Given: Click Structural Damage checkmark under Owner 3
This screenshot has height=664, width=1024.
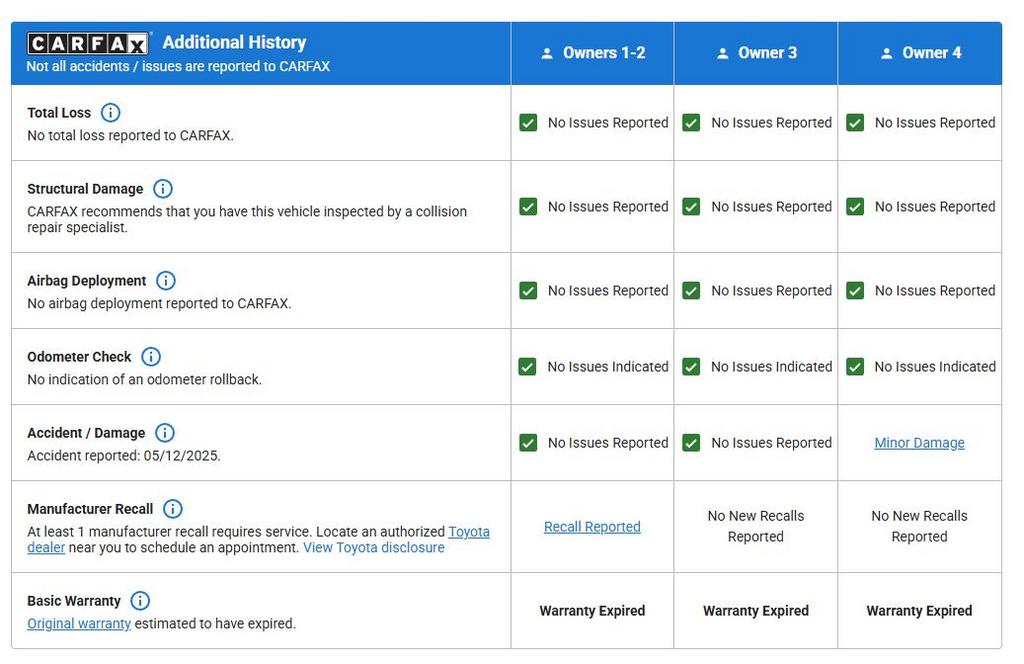Looking at the screenshot, I should tap(691, 207).
